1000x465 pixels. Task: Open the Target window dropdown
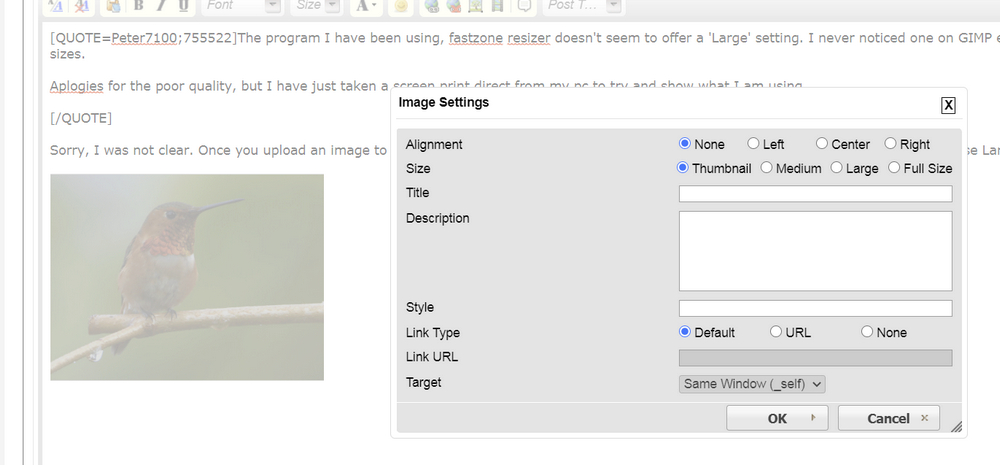pyautogui.click(x=752, y=384)
